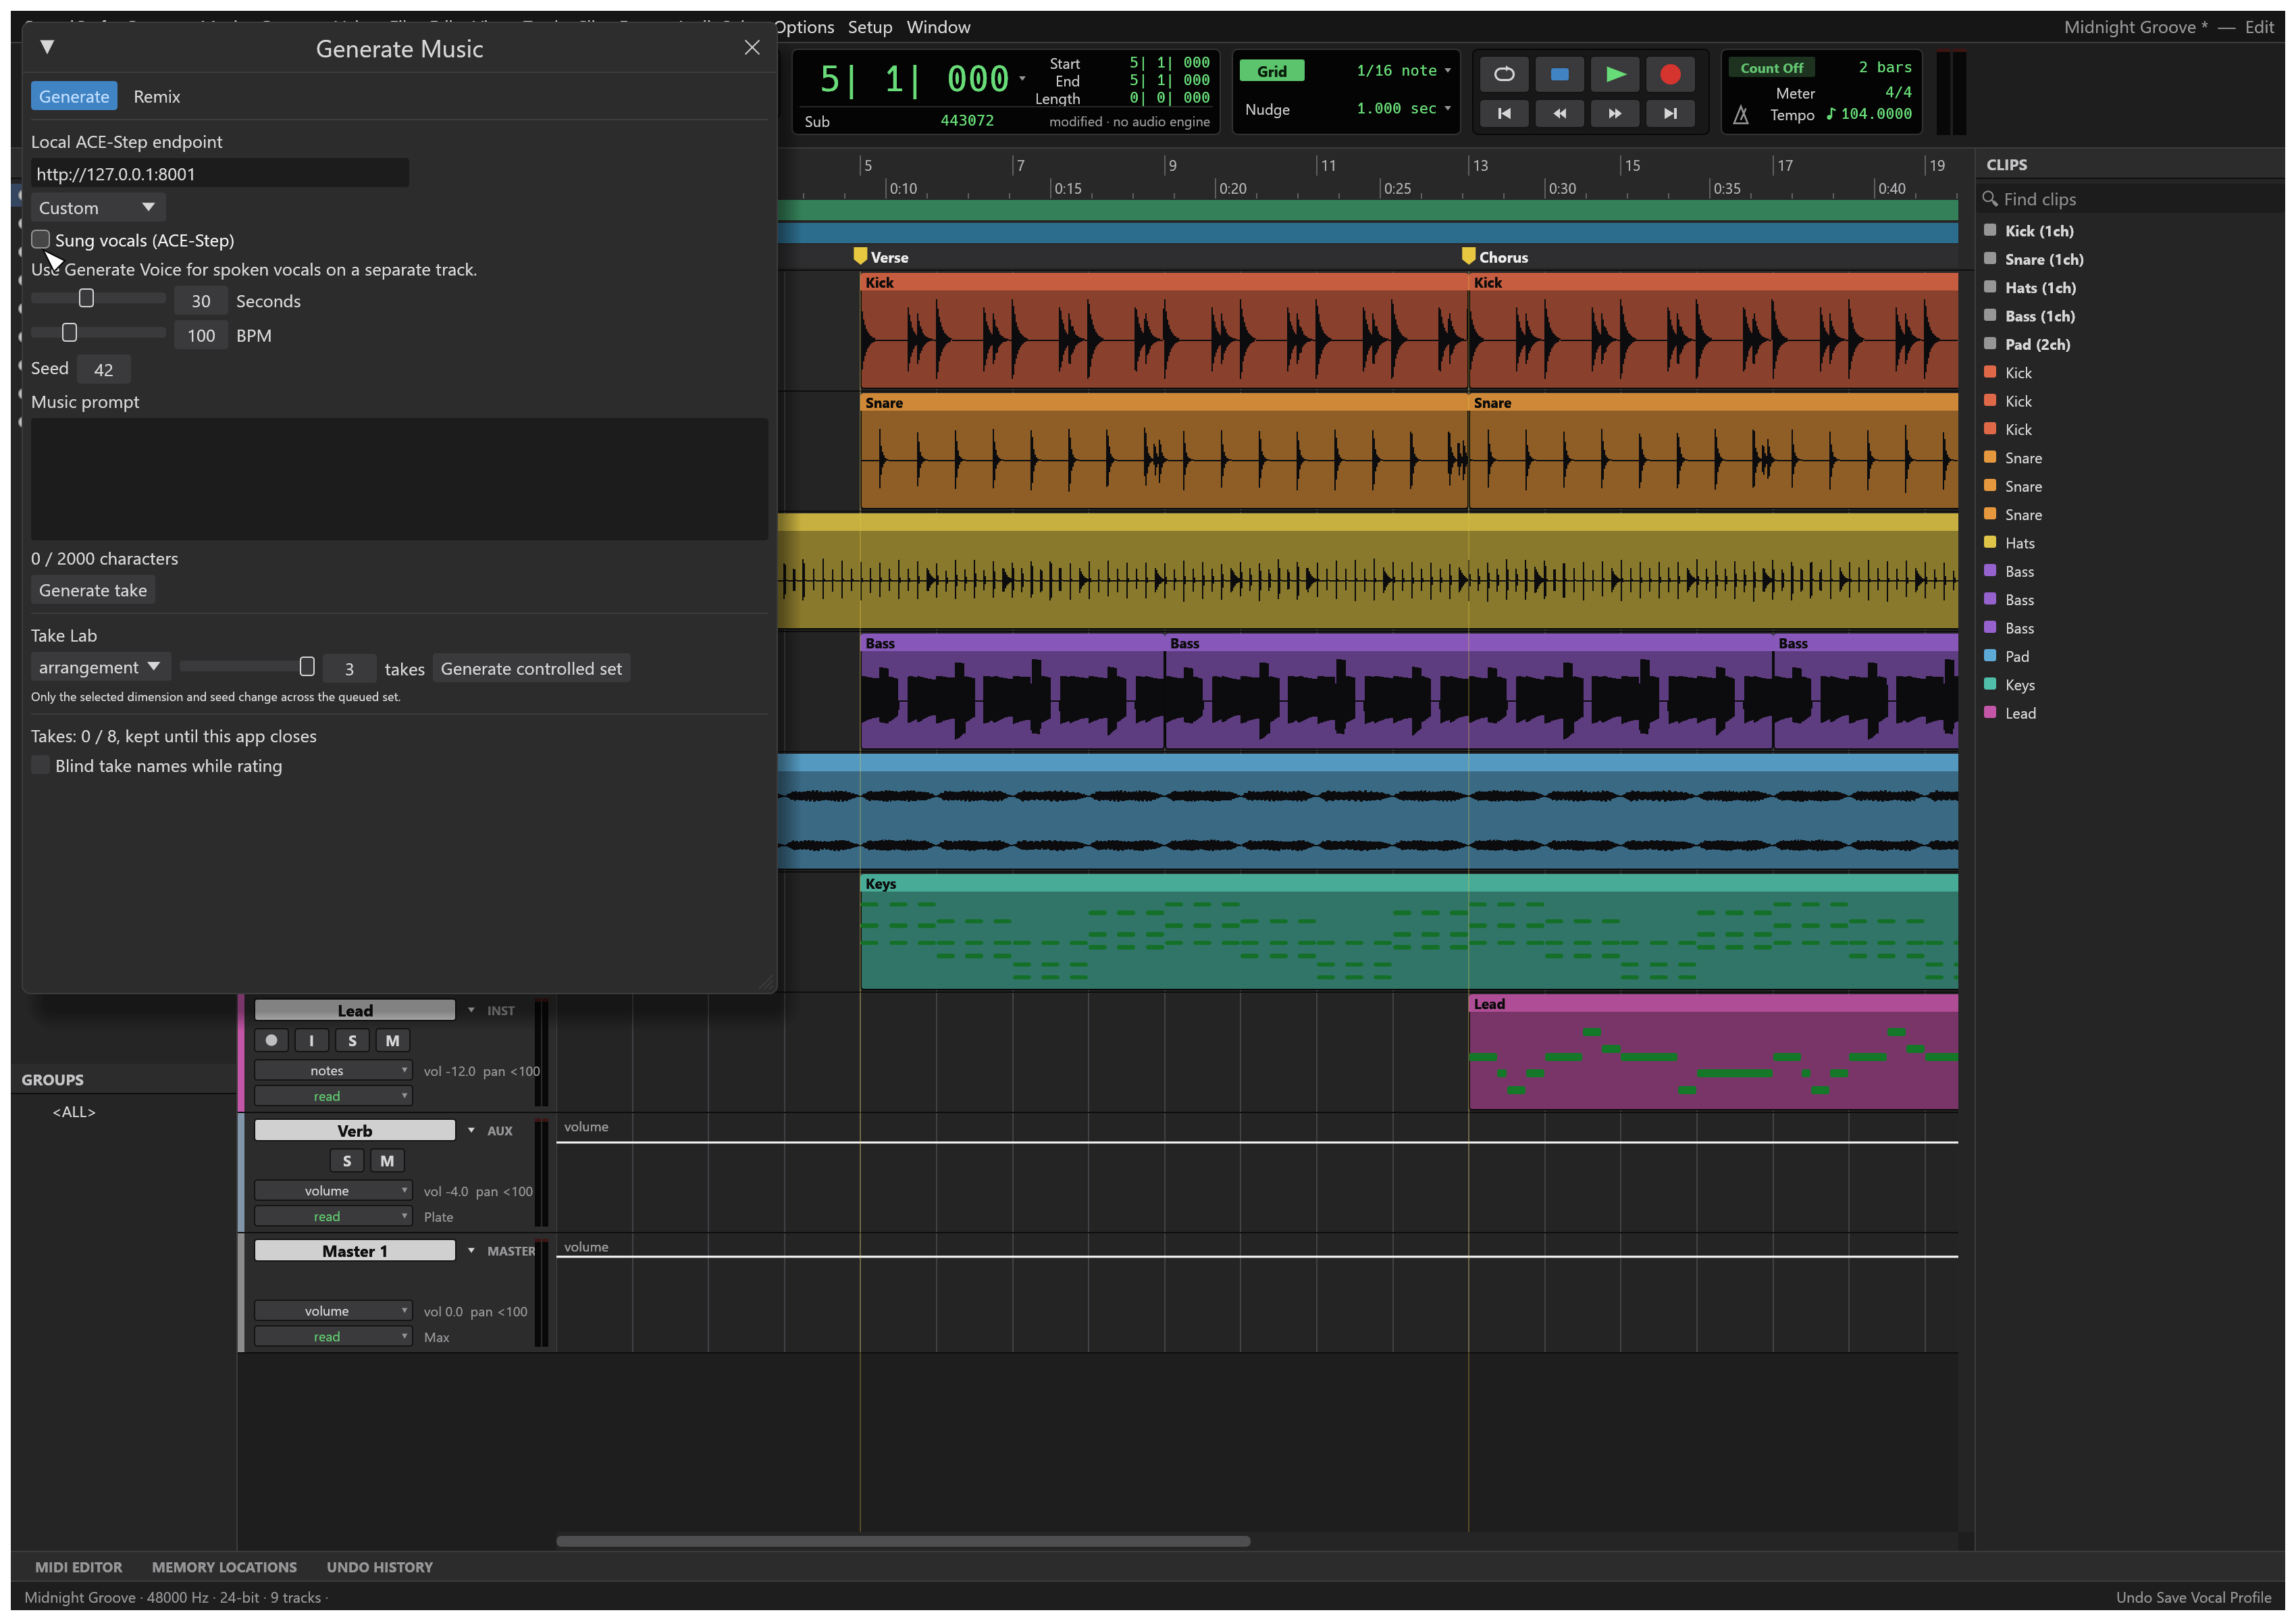Click the BPM slider handle
2296x1621 pixels.
pyautogui.click(x=69, y=332)
